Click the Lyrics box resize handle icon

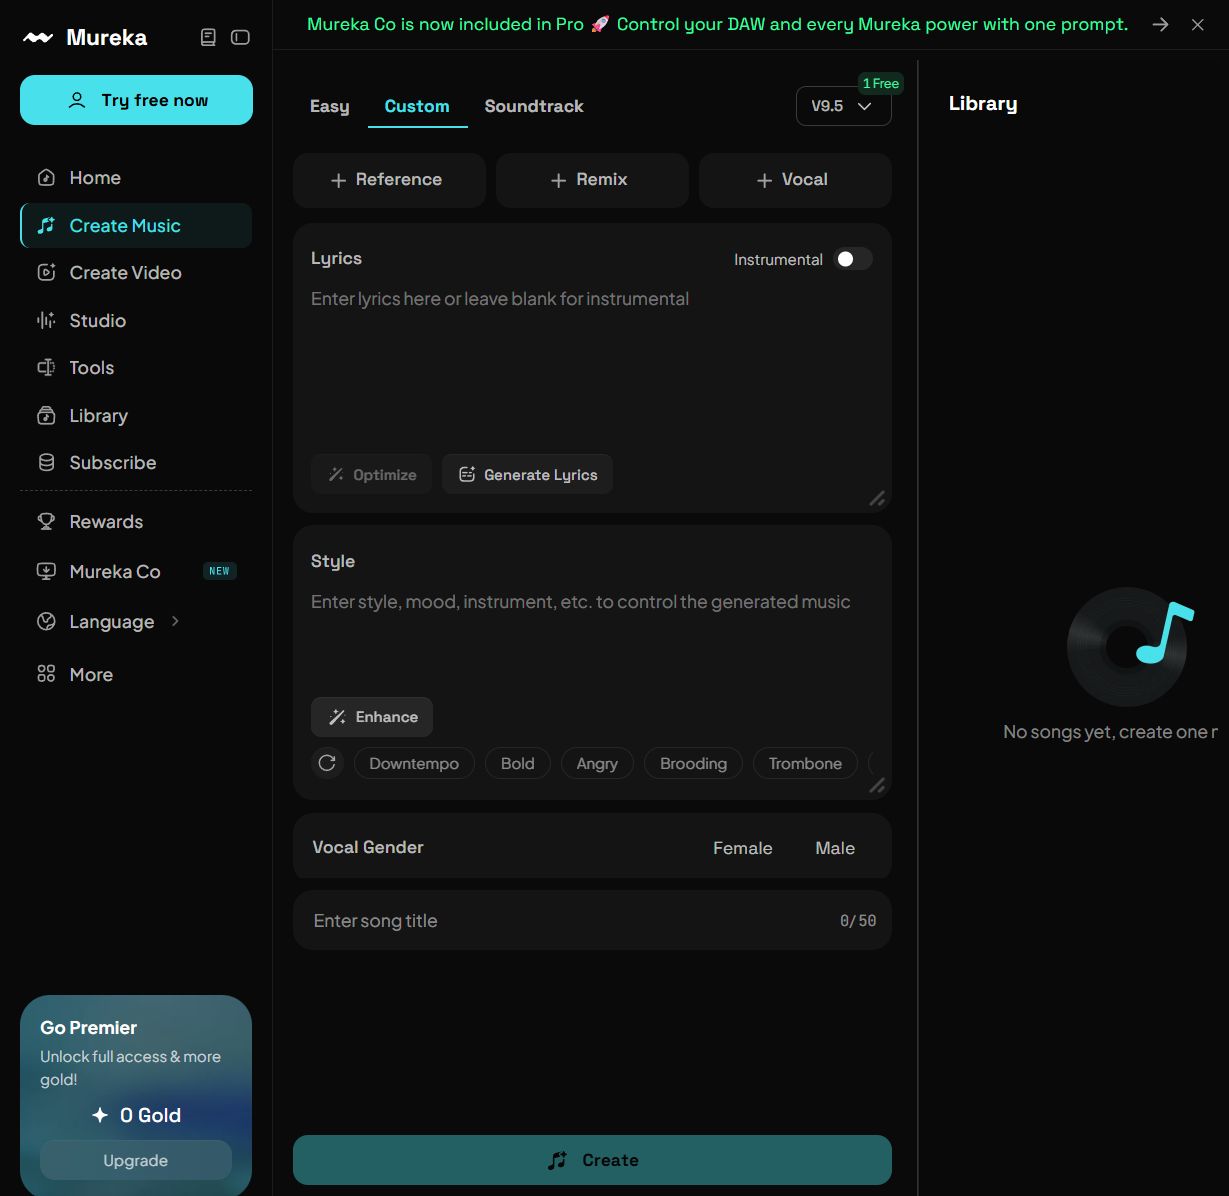click(877, 498)
